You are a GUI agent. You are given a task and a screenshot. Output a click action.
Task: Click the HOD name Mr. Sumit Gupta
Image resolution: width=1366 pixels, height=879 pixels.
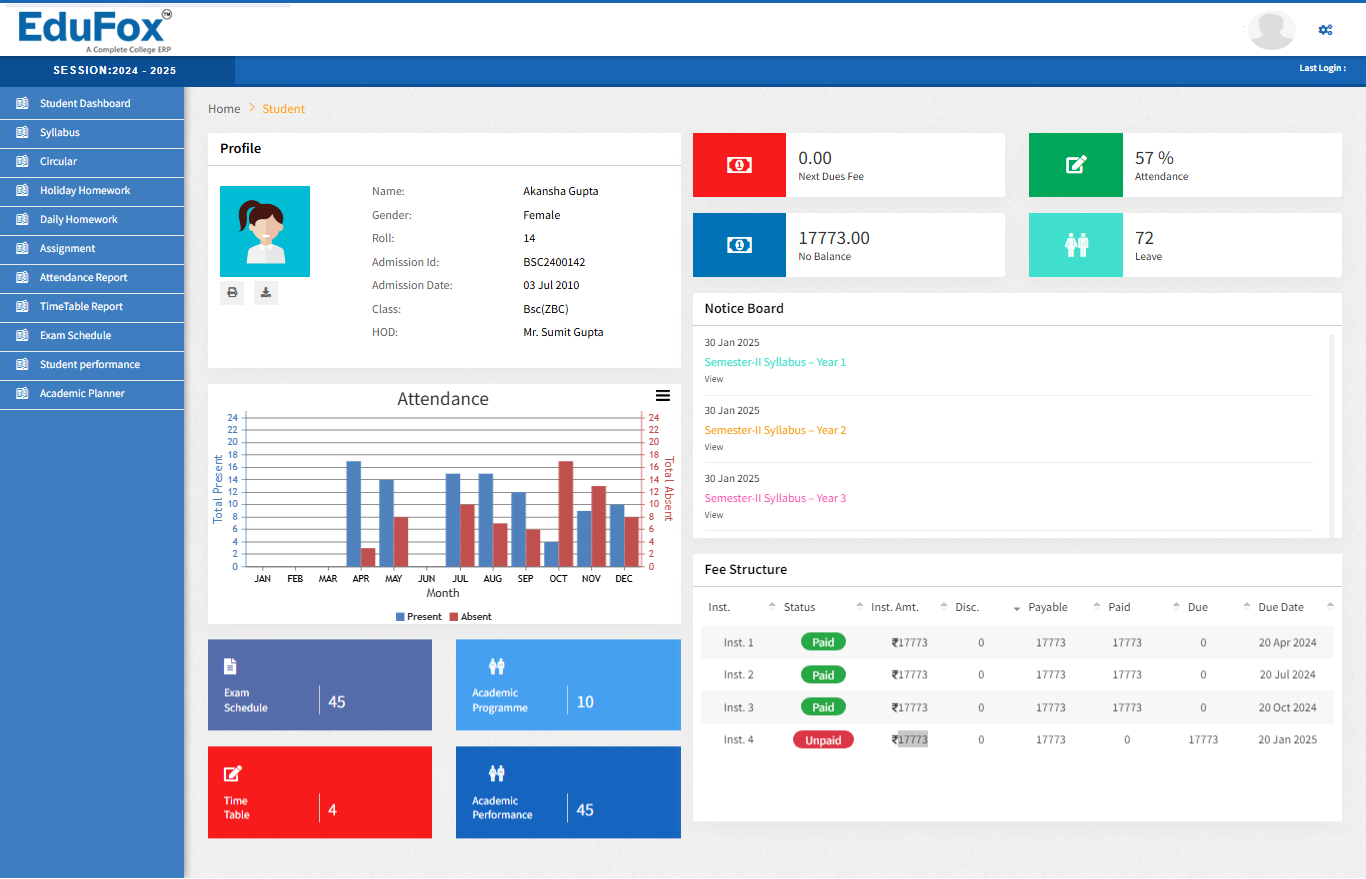click(563, 332)
